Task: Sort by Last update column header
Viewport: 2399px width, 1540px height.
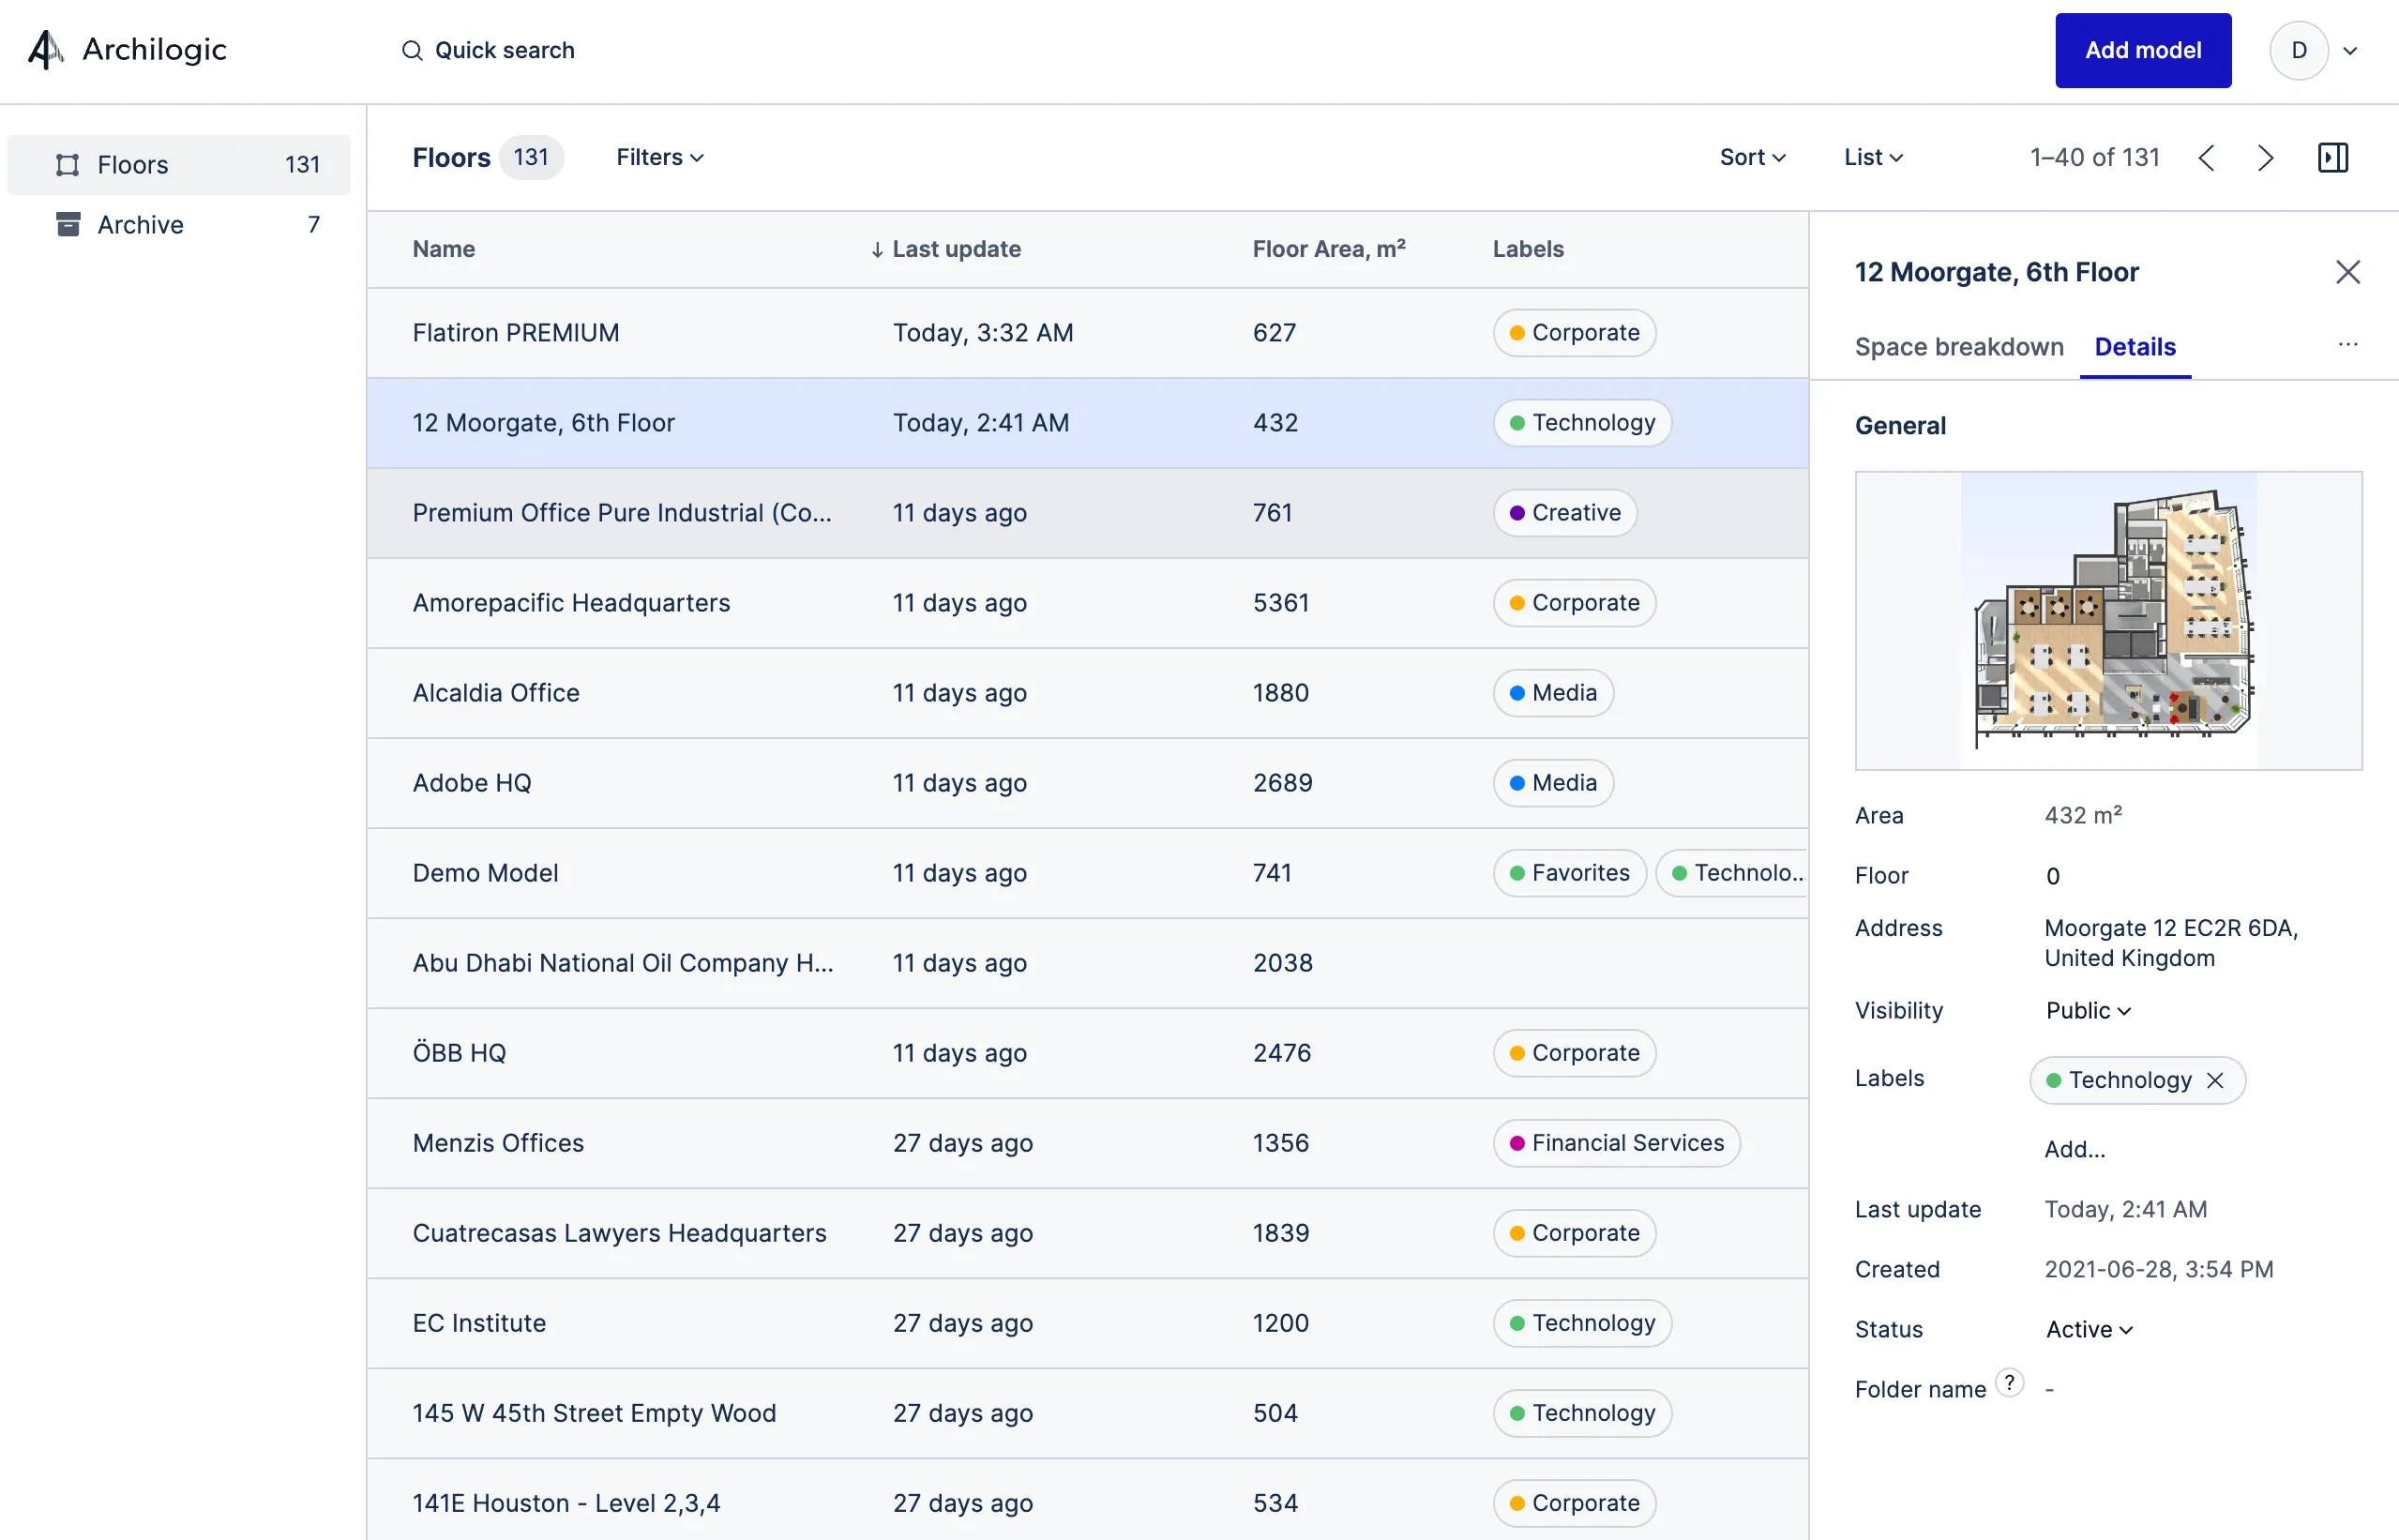Action: point(955,249)
